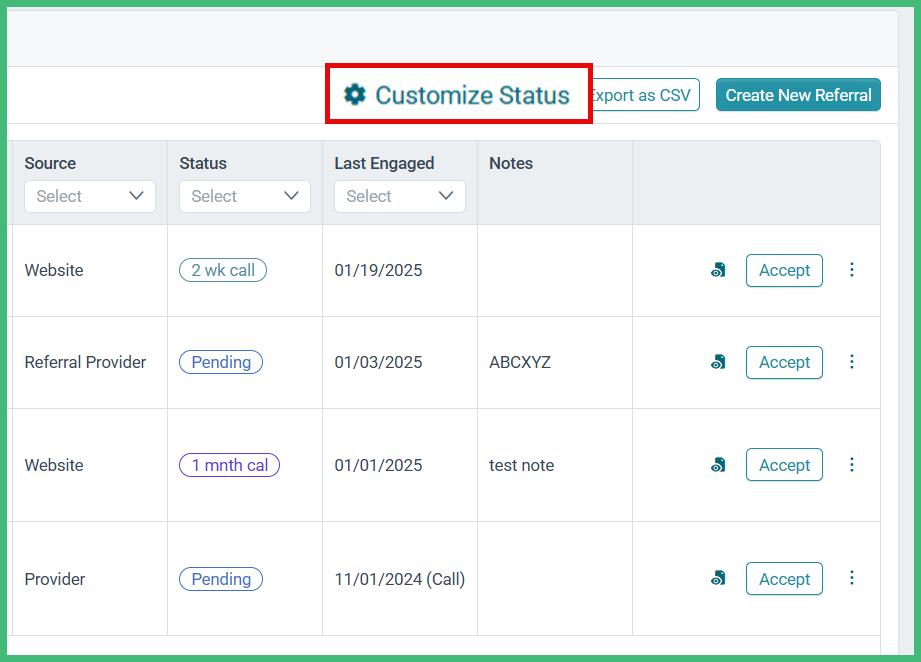Click the document view icon next to the 1 mnth cal row
The image size is (921, 662).
point(718,464)
